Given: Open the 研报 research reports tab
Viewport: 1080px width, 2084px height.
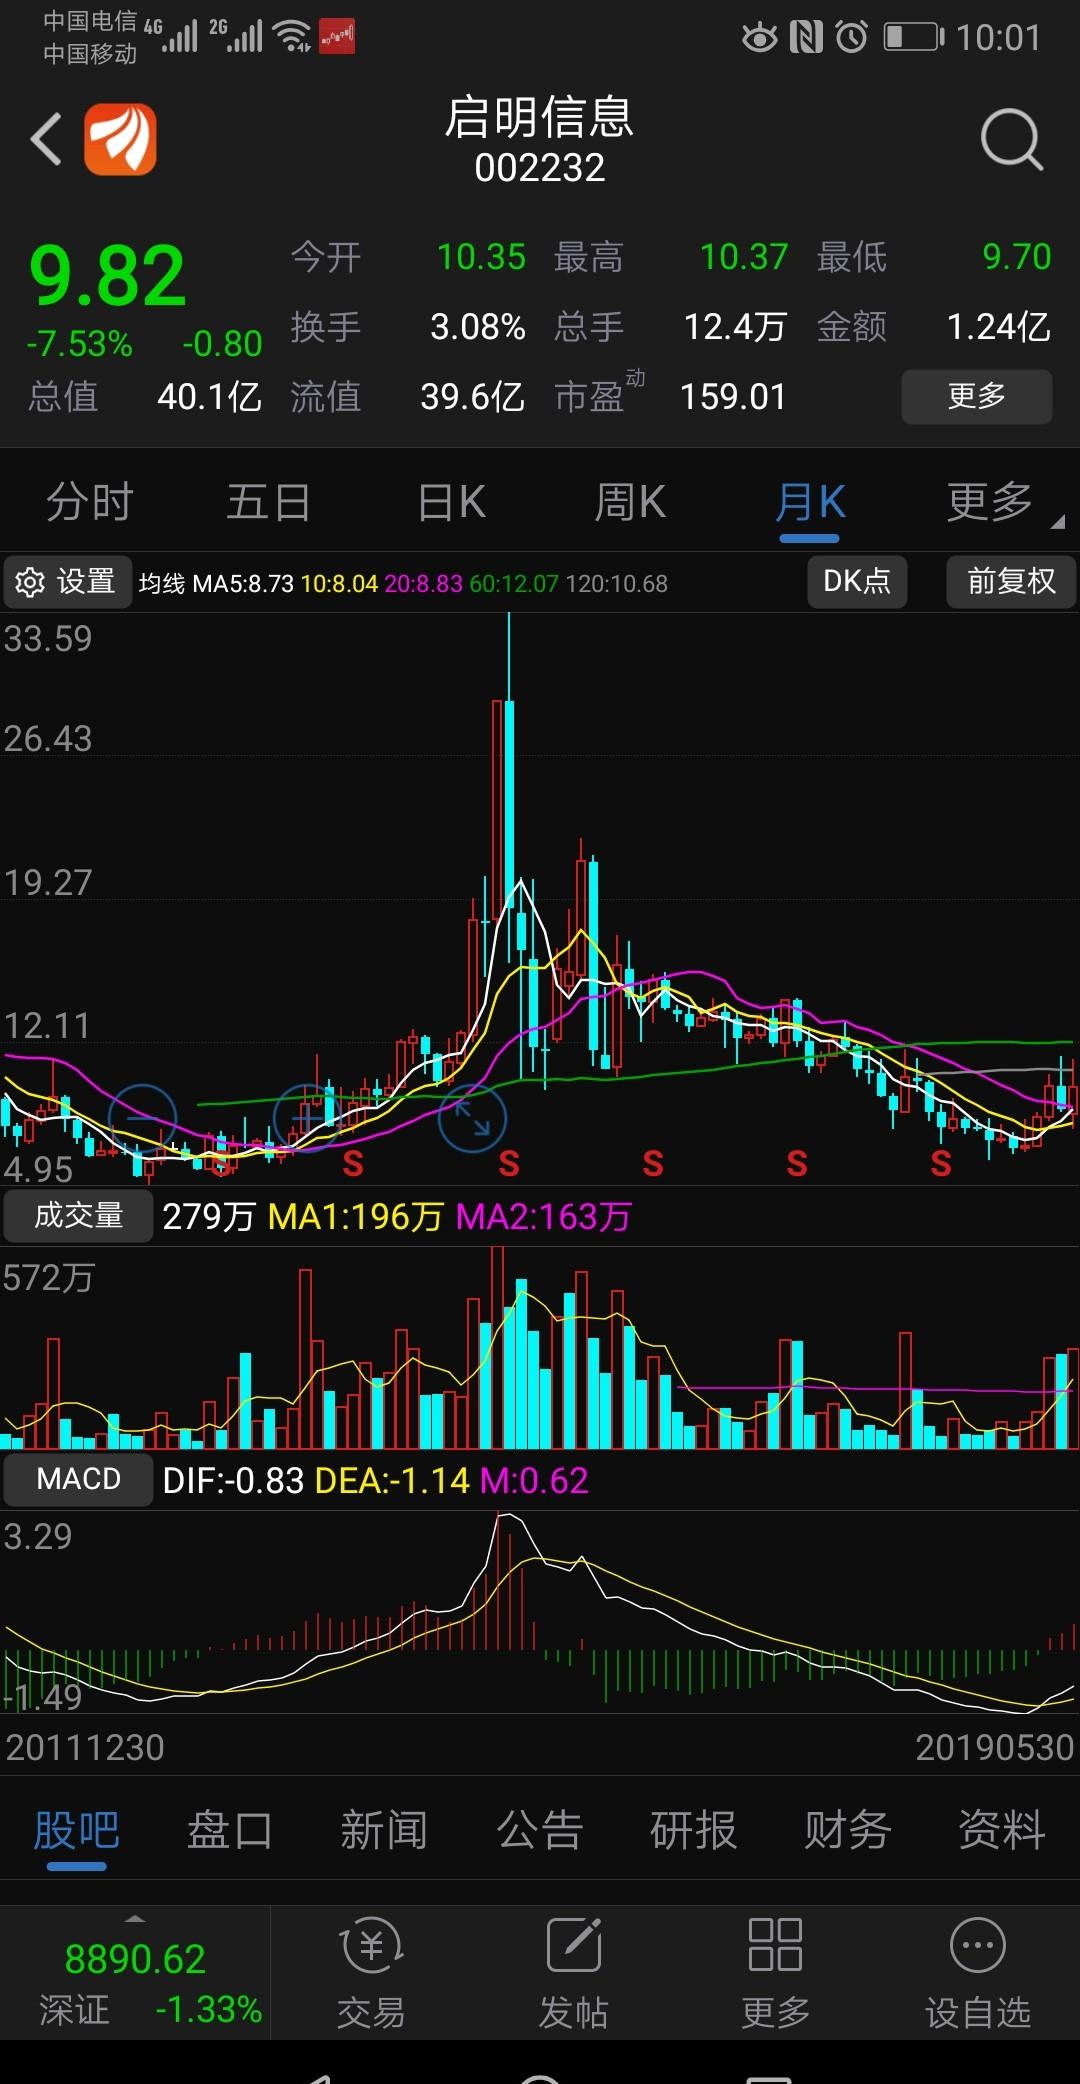Looking at the screenshot, I should point(693,1831).
